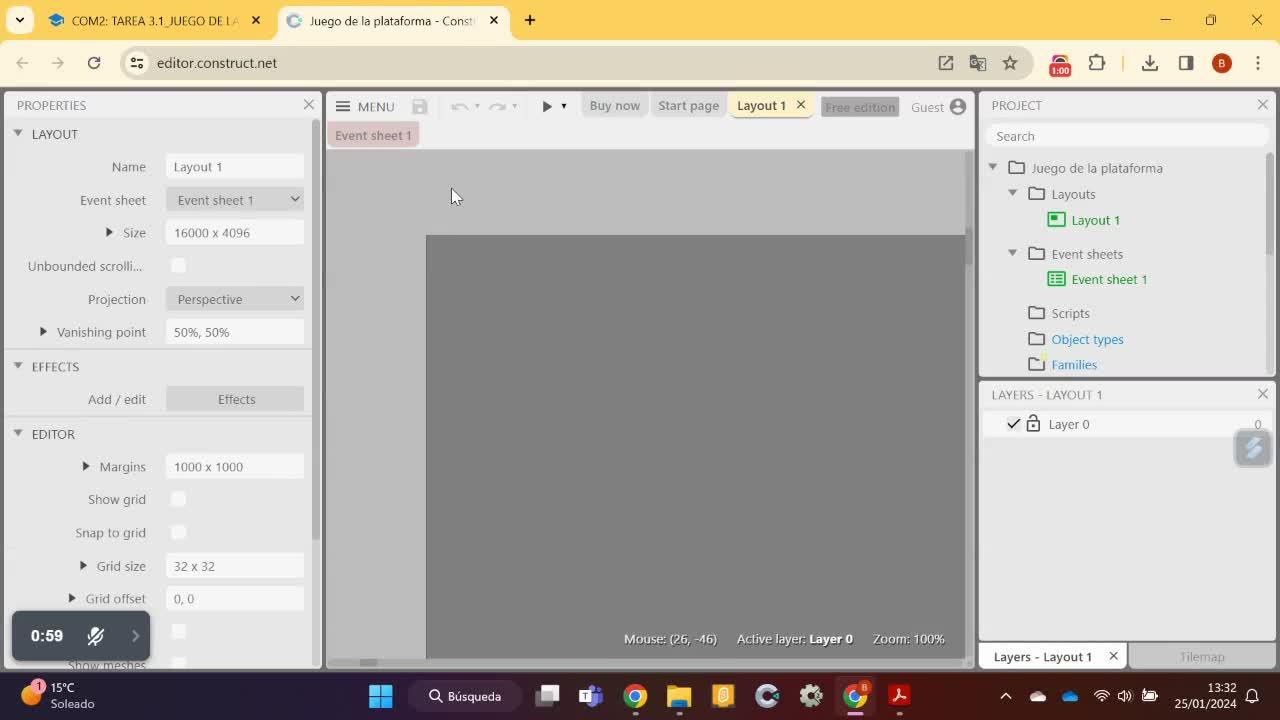Collapse the EFFECTS properties section
Viewport: 1280px width, 720px height.
point(18,366)
